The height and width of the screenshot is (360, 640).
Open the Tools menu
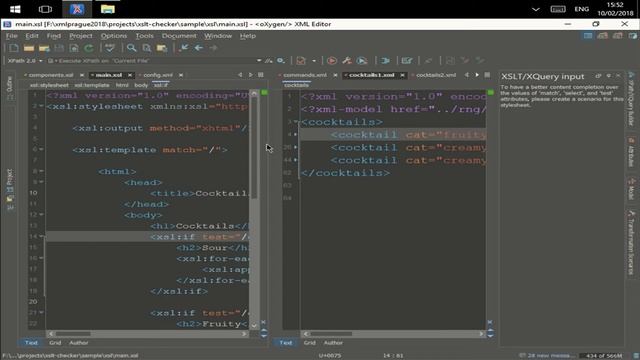(144, 36)
